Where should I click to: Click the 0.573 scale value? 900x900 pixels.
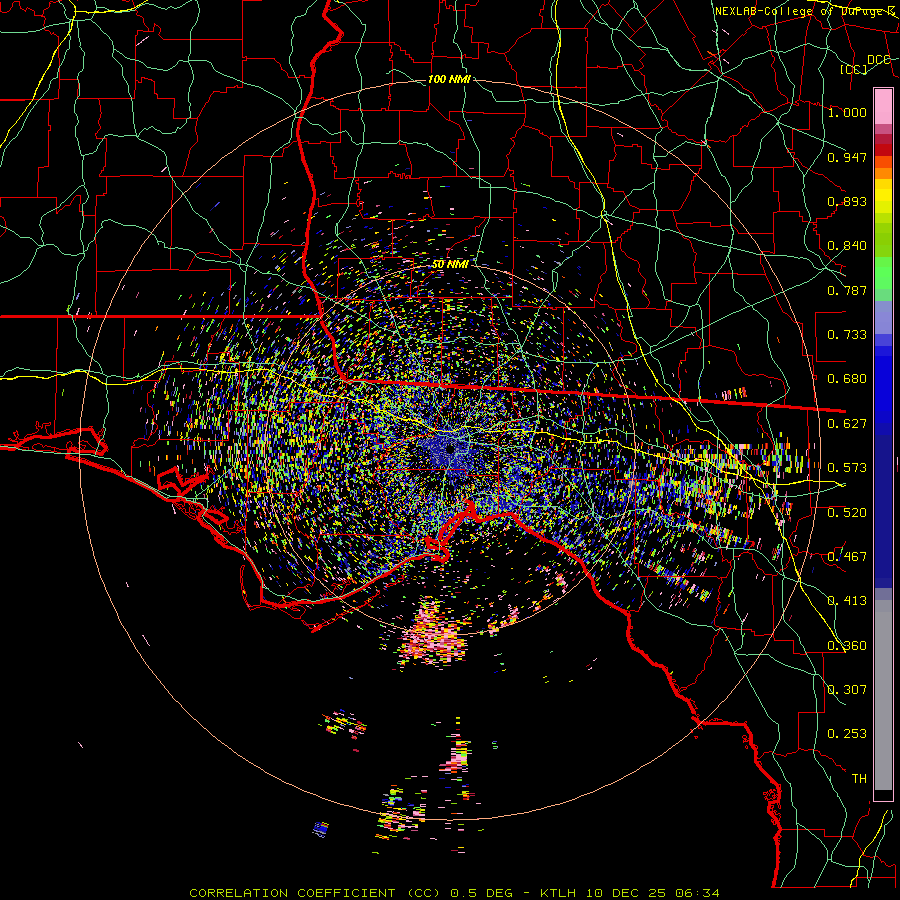[847, 467]
